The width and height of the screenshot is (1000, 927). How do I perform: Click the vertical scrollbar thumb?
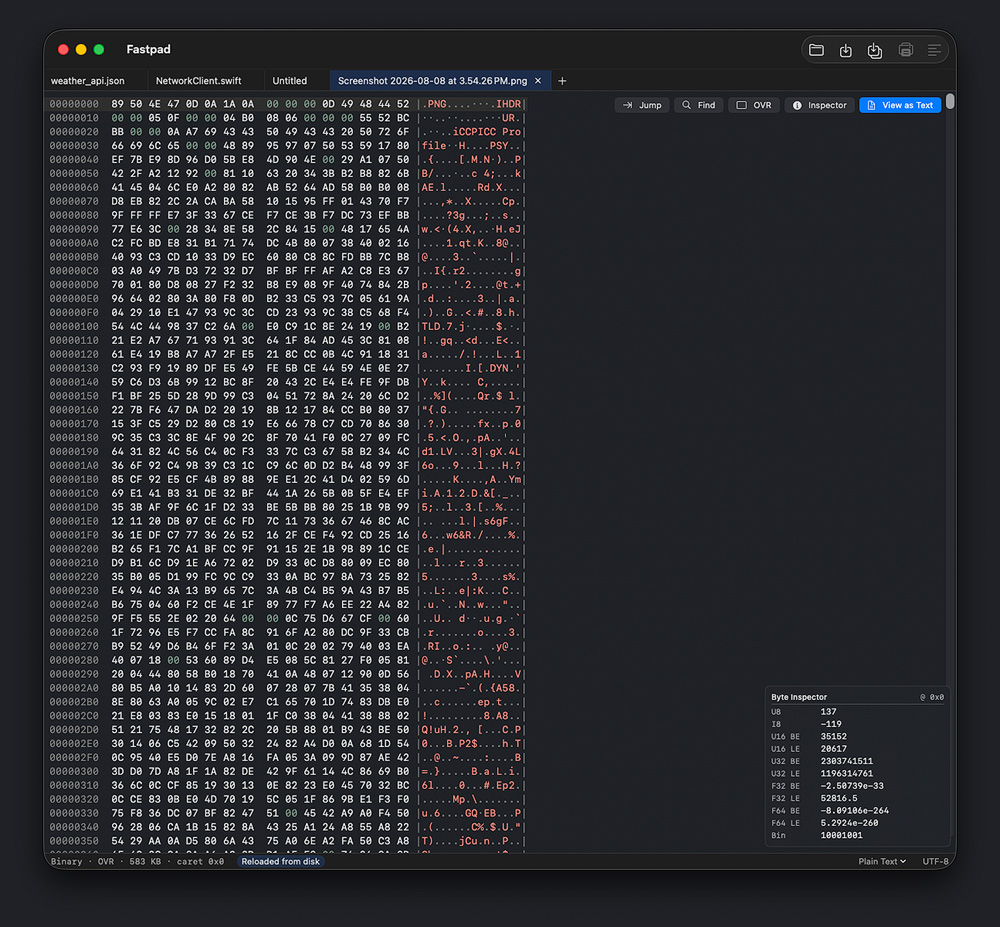tap(950, 101)
